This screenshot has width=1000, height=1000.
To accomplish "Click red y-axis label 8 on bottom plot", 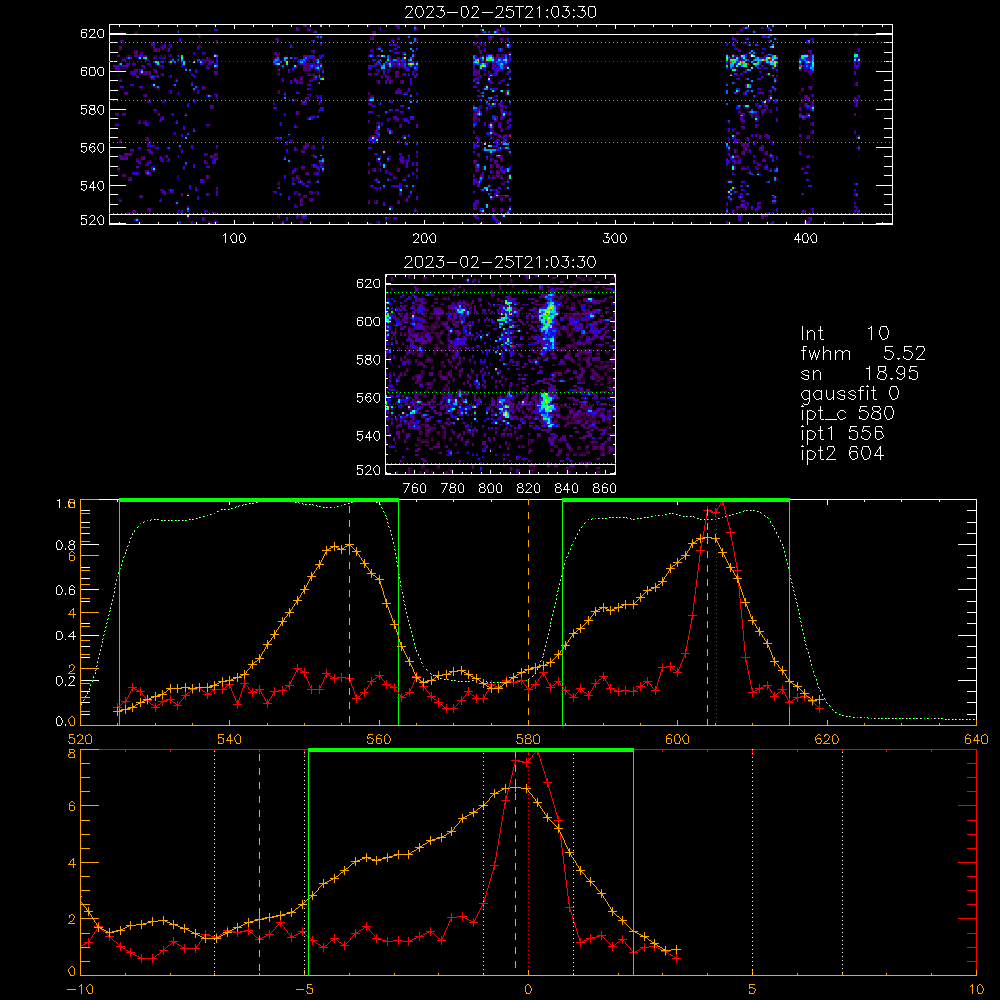I will click(71, 754).
